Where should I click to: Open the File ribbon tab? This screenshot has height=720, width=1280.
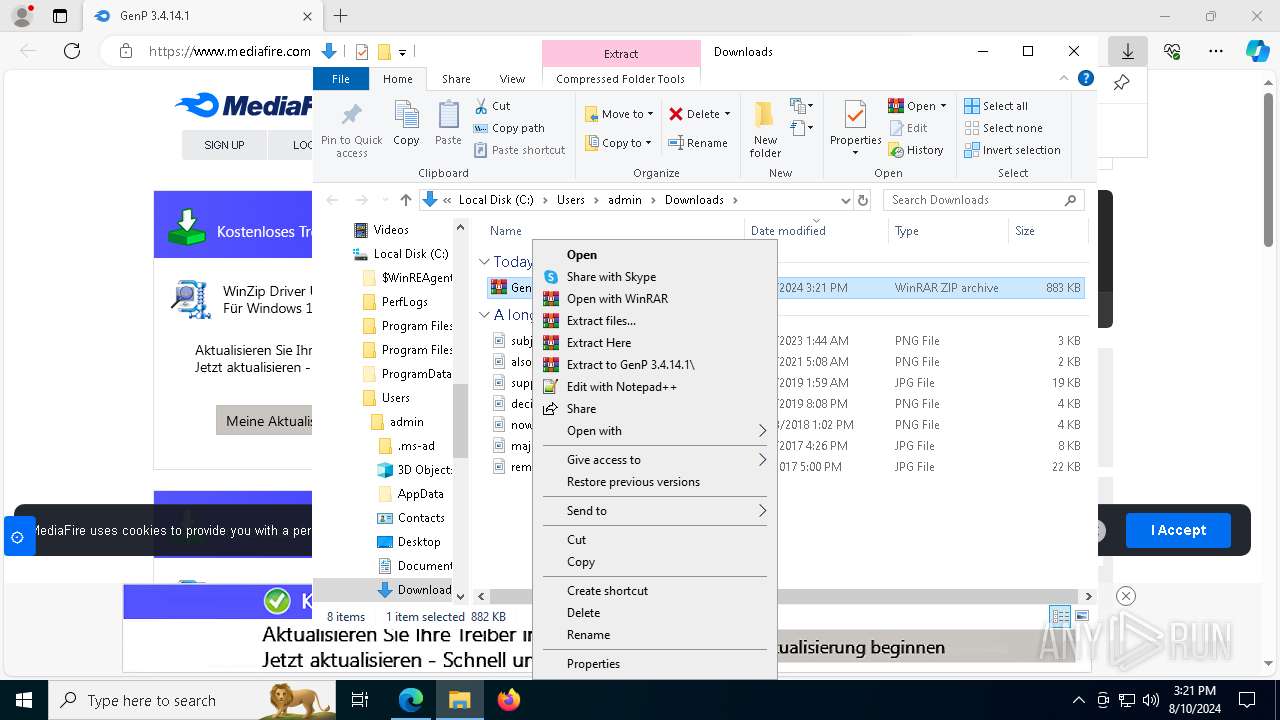(341, 79)
